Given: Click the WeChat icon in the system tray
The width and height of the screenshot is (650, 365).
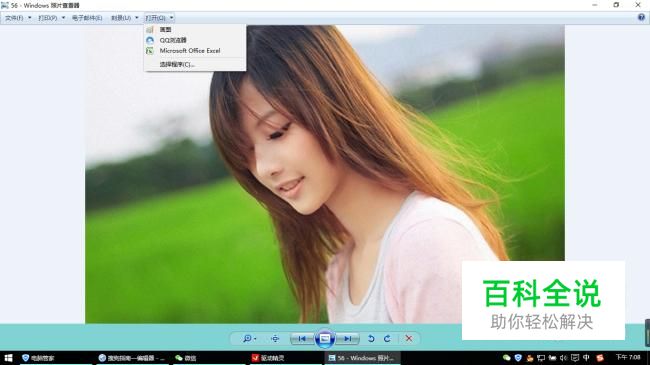Looking at the screenshot, I should tap(507, 358).
